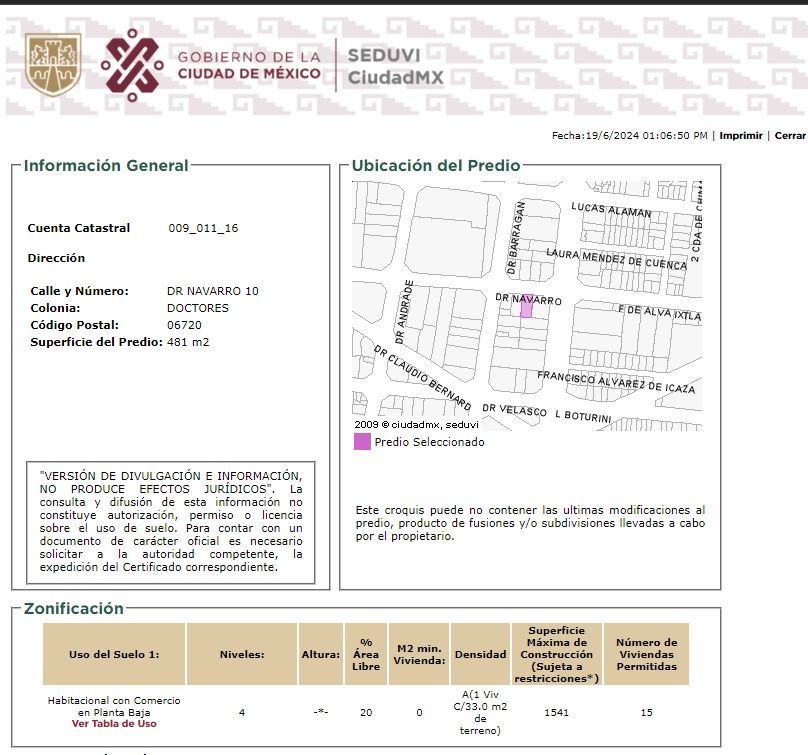The width and height of the screenshot is (808, 755).
Task: Click the Información General heading
Action: [x=106, y=165]
